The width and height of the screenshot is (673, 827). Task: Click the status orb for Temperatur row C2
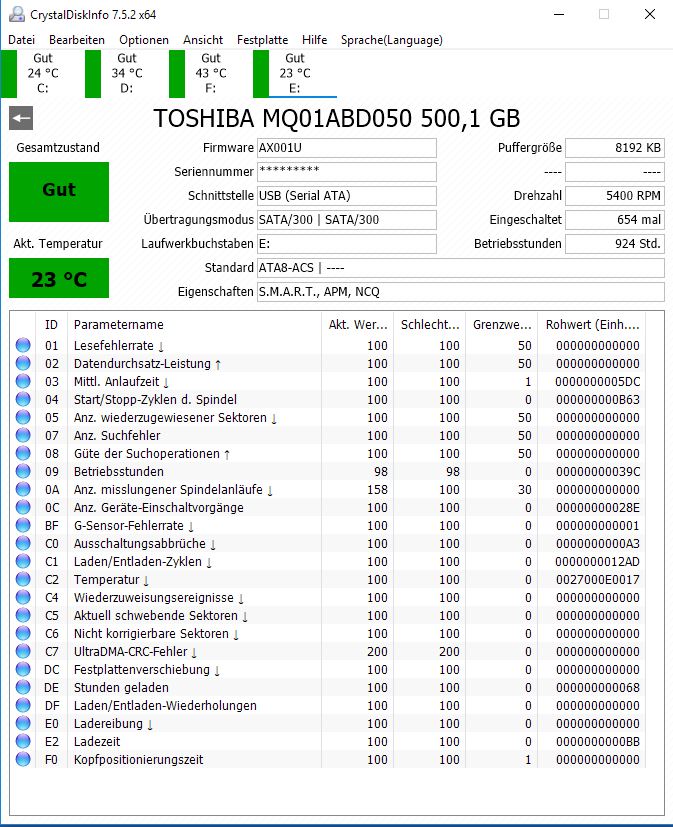23,579
